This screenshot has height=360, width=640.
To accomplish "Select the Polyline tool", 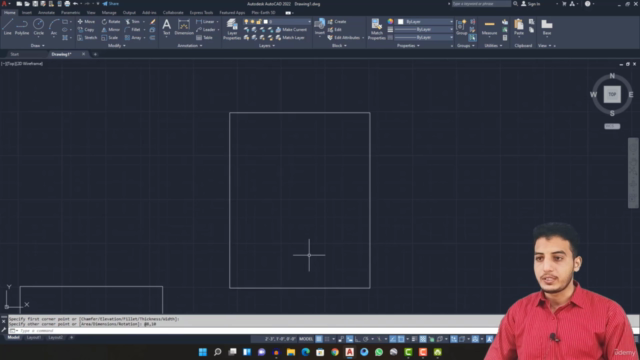I will [x=22, y=27].
